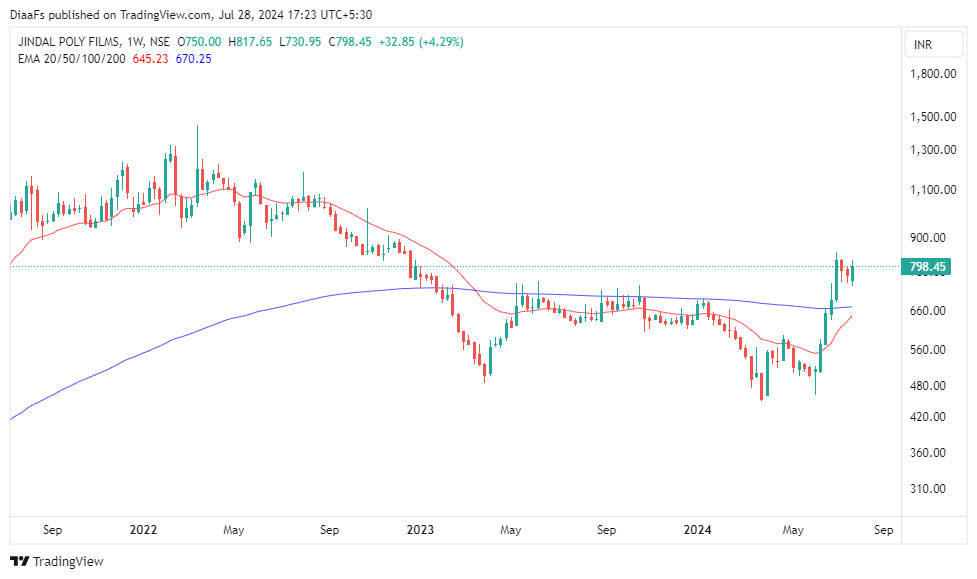Click the blue EMA value 670.25
This screenshot has height=579, width=977.
pos(193,59)
